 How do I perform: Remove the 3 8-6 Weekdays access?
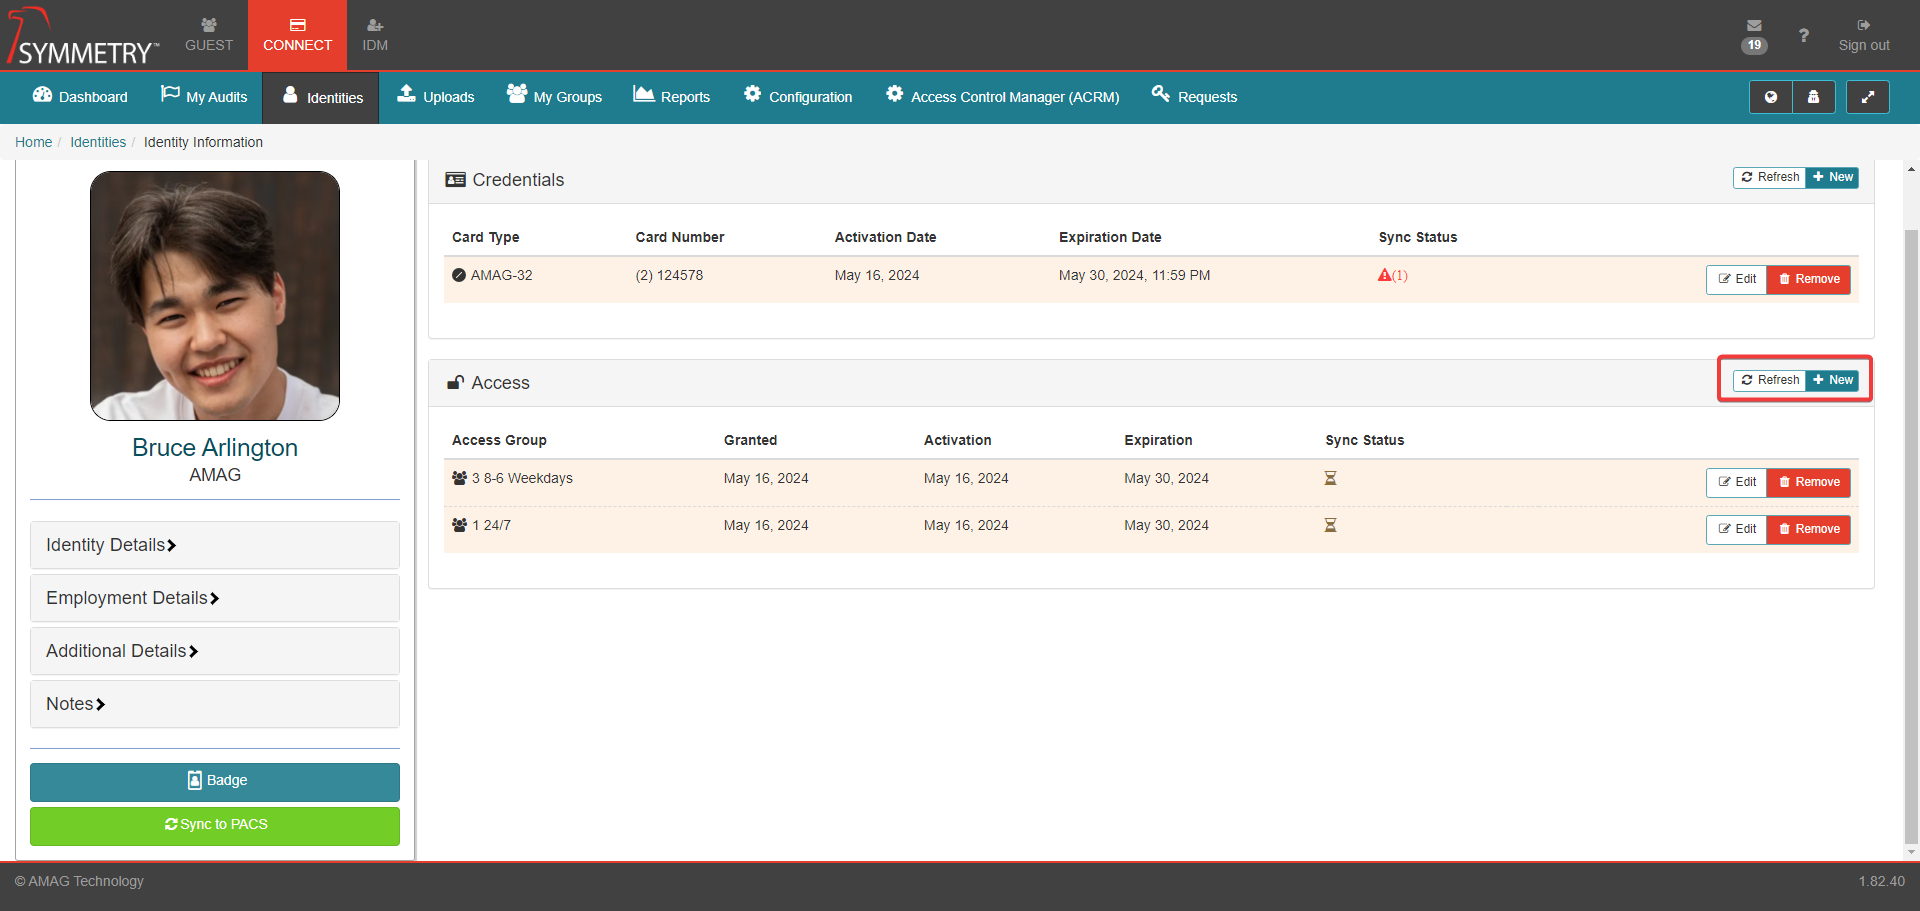click(1809, 482)
